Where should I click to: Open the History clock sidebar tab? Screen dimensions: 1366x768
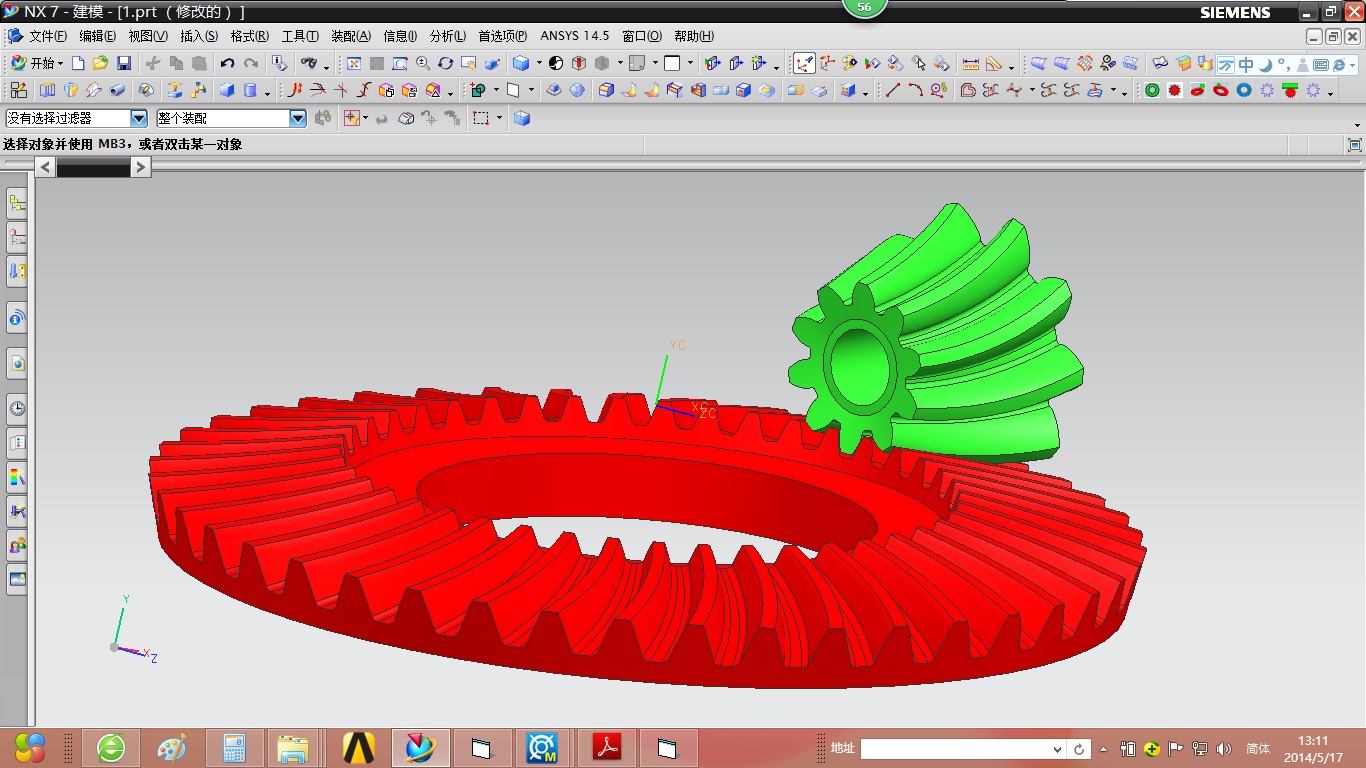(17, 408)
